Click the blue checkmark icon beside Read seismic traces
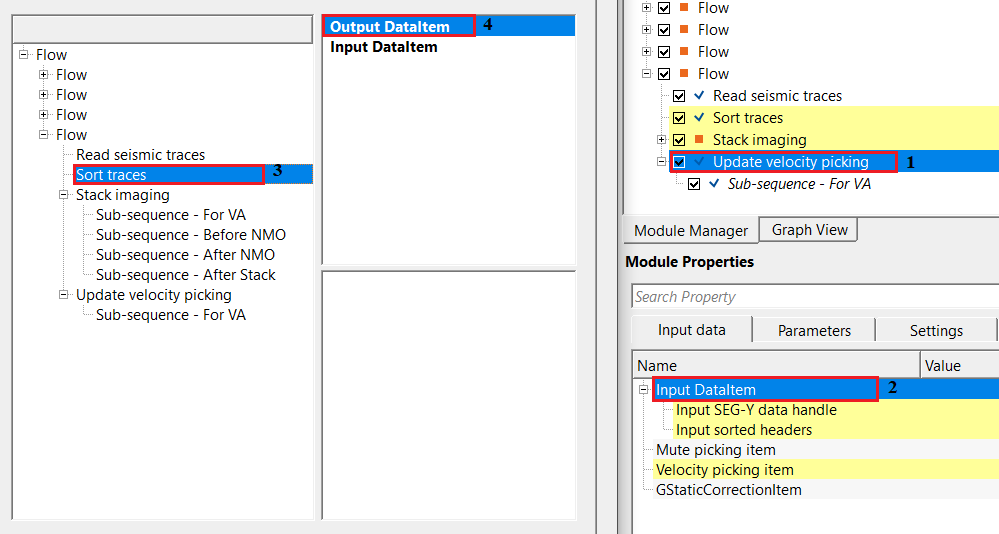The height and width of the screenshot is (534, 999). click(699, 96)
